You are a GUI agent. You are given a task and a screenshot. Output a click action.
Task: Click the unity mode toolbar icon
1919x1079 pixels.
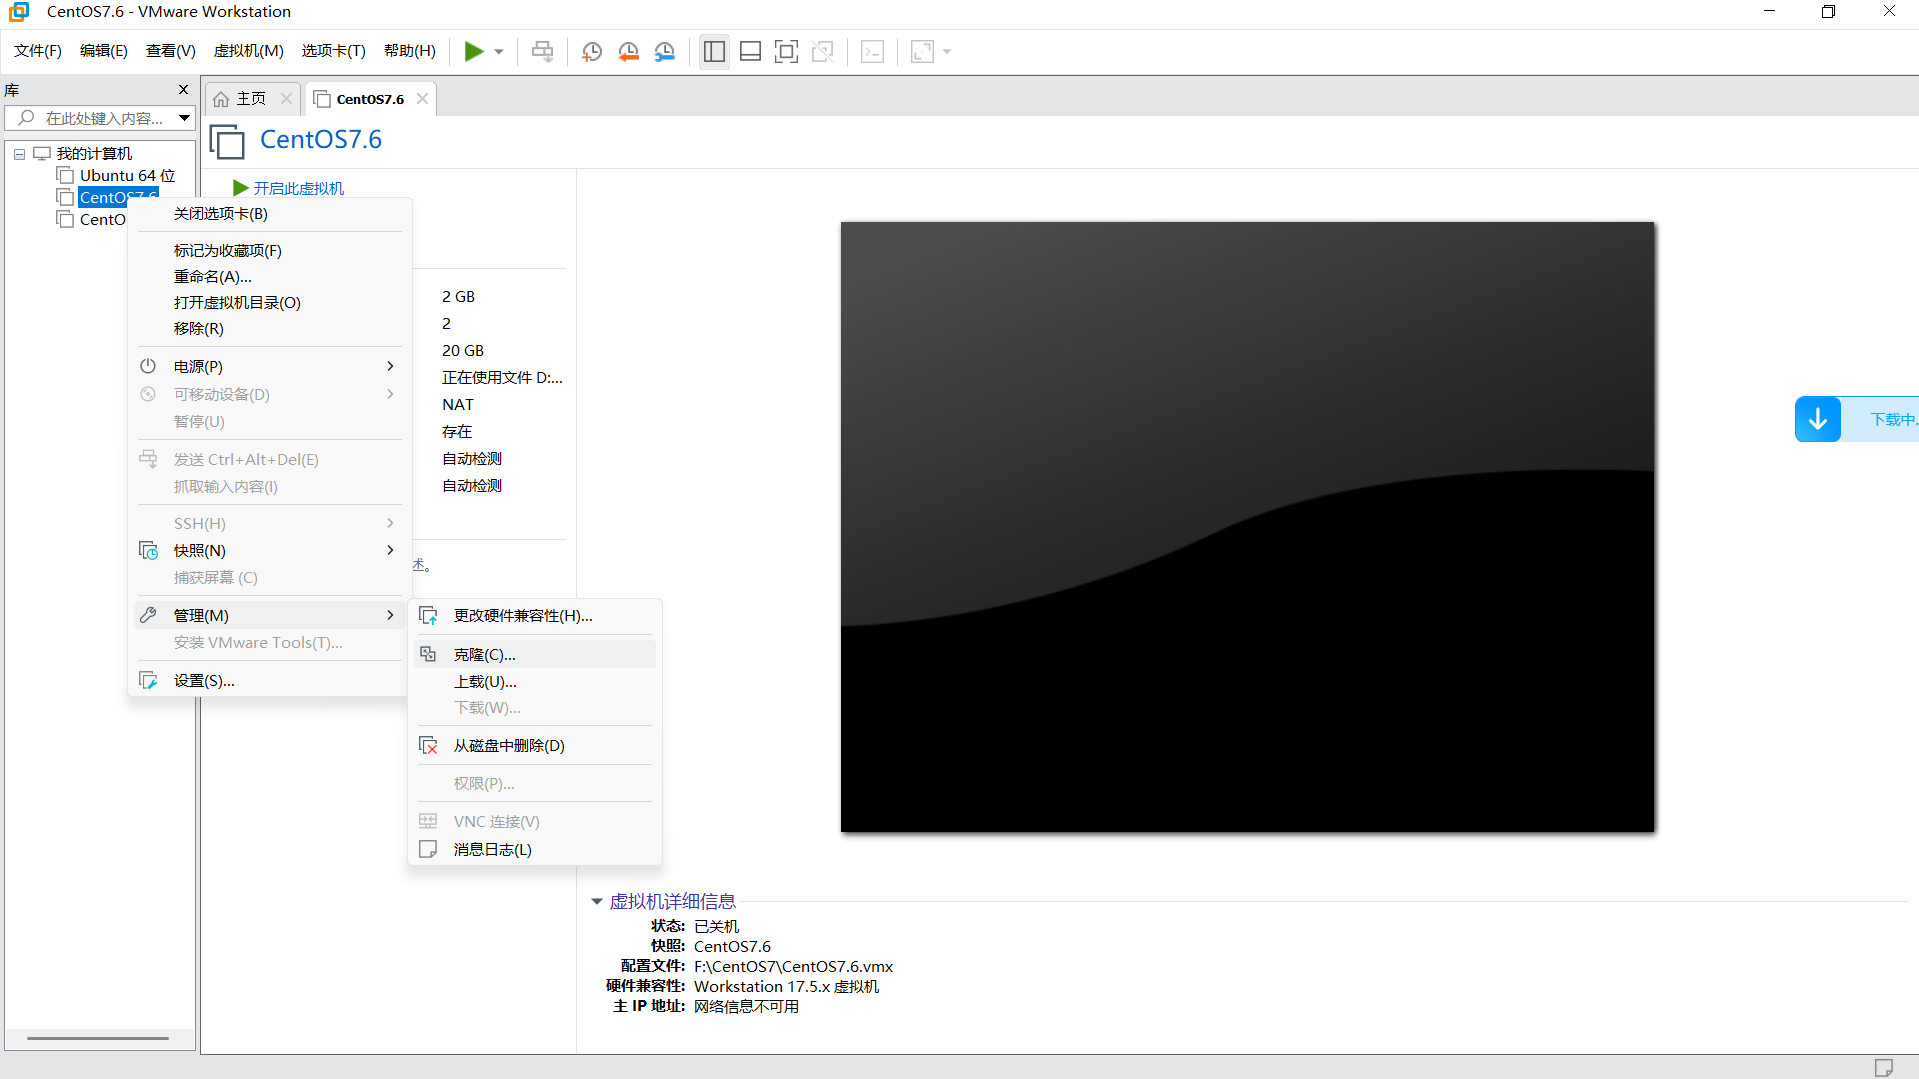click(823, 52)
